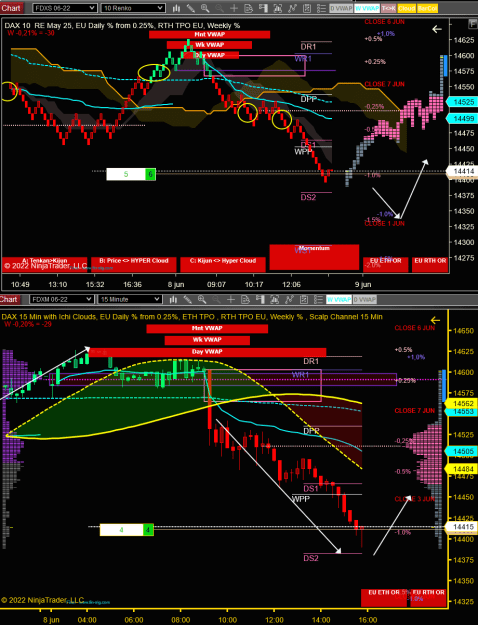
Task: Click yellow 14484 price marker on lower axis
Action: click(x=463, y=469)
